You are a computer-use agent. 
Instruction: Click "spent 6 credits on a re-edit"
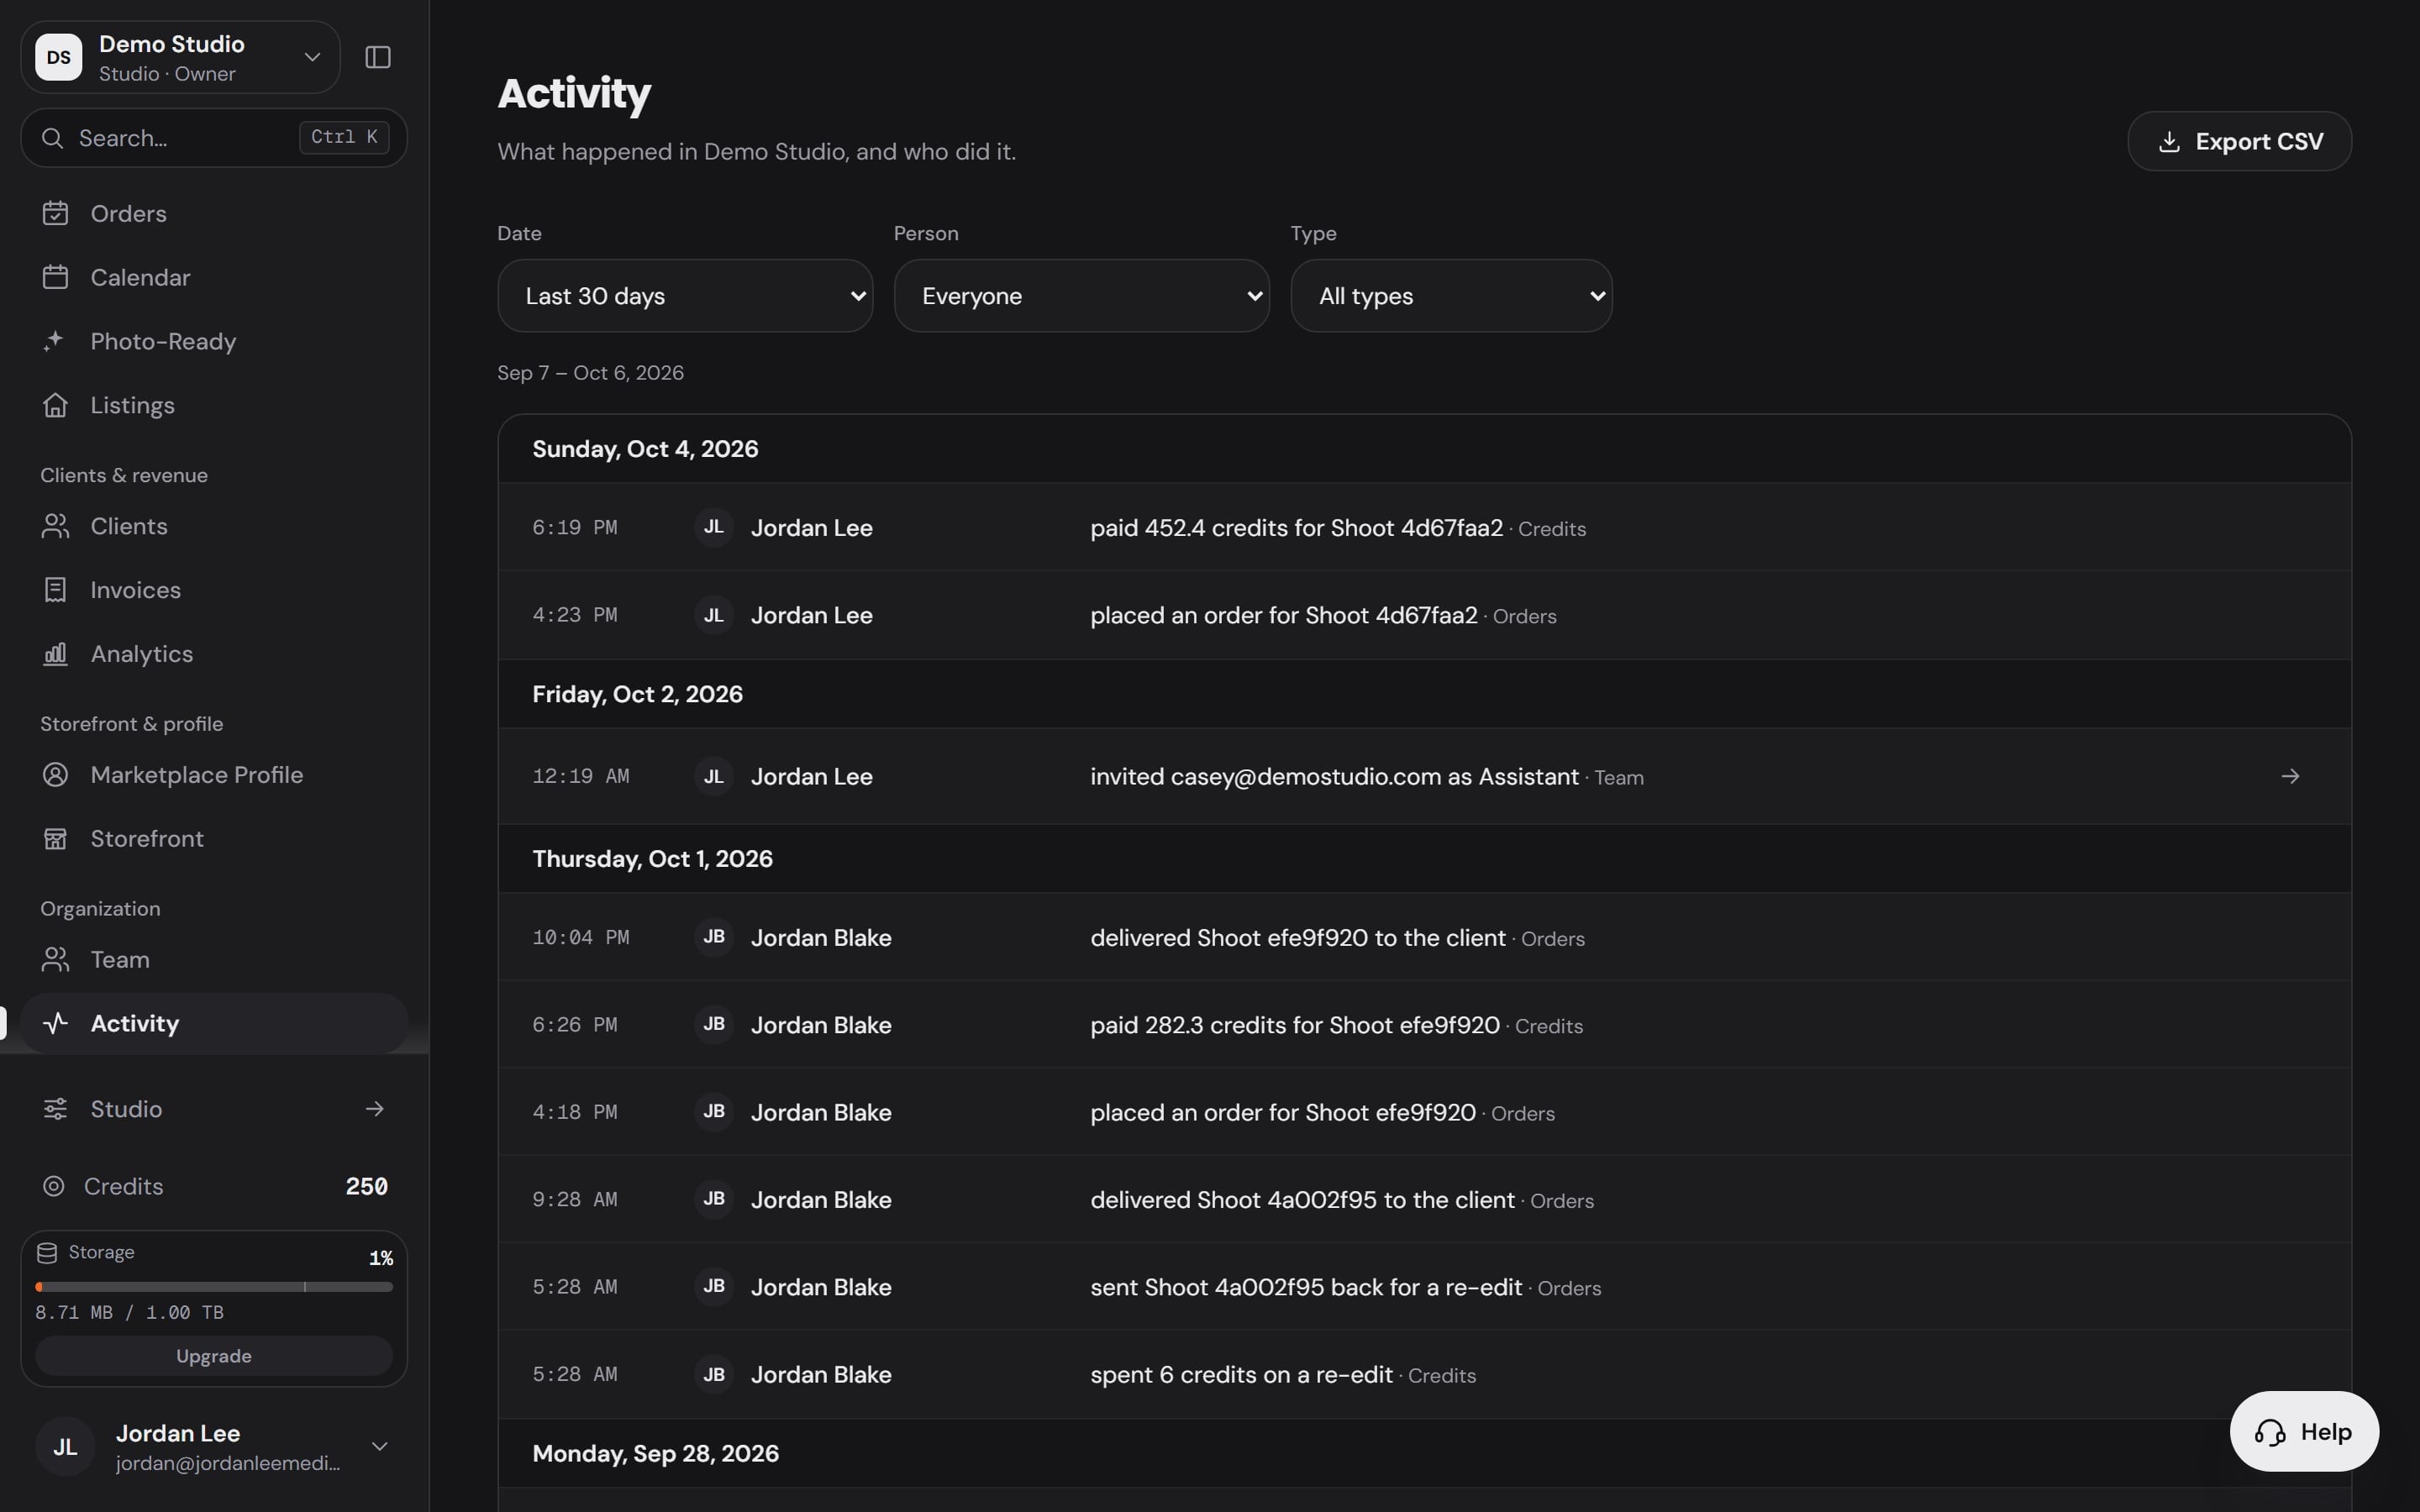coord(1241,1375)
